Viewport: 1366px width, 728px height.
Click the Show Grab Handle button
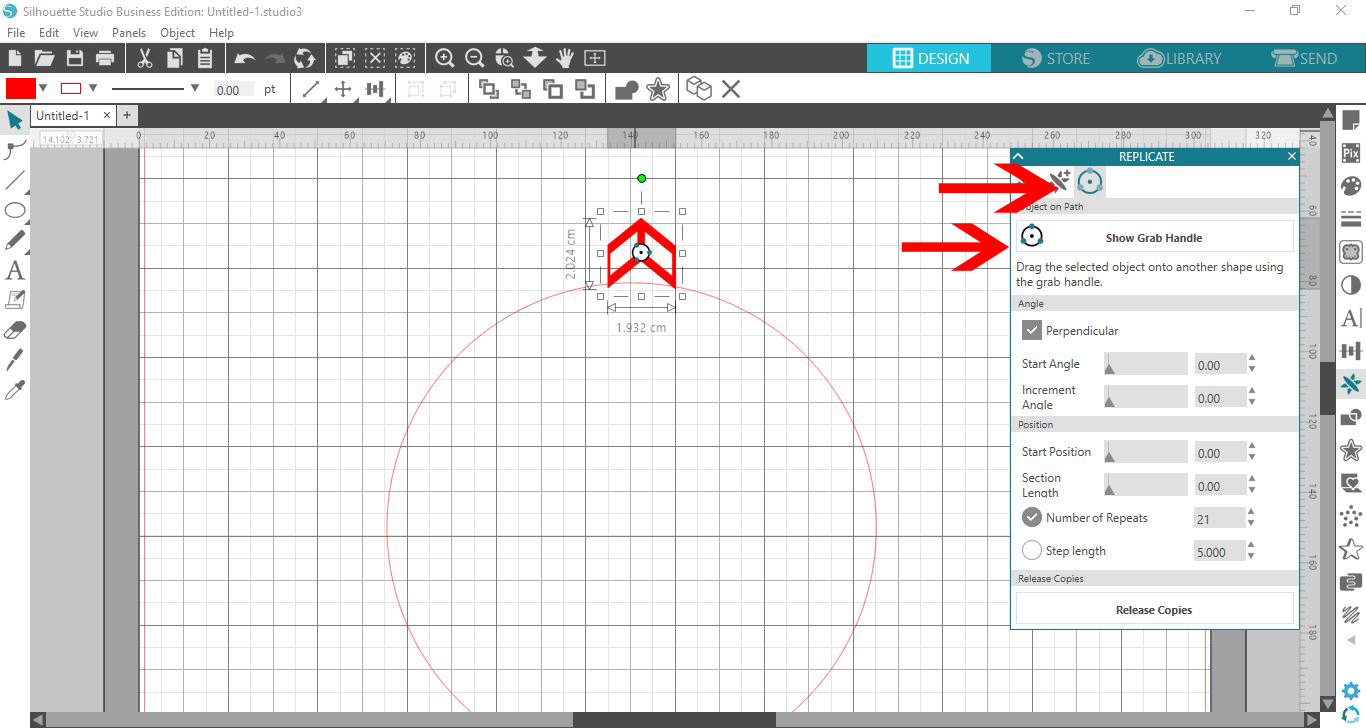[x=1155, y=237]
